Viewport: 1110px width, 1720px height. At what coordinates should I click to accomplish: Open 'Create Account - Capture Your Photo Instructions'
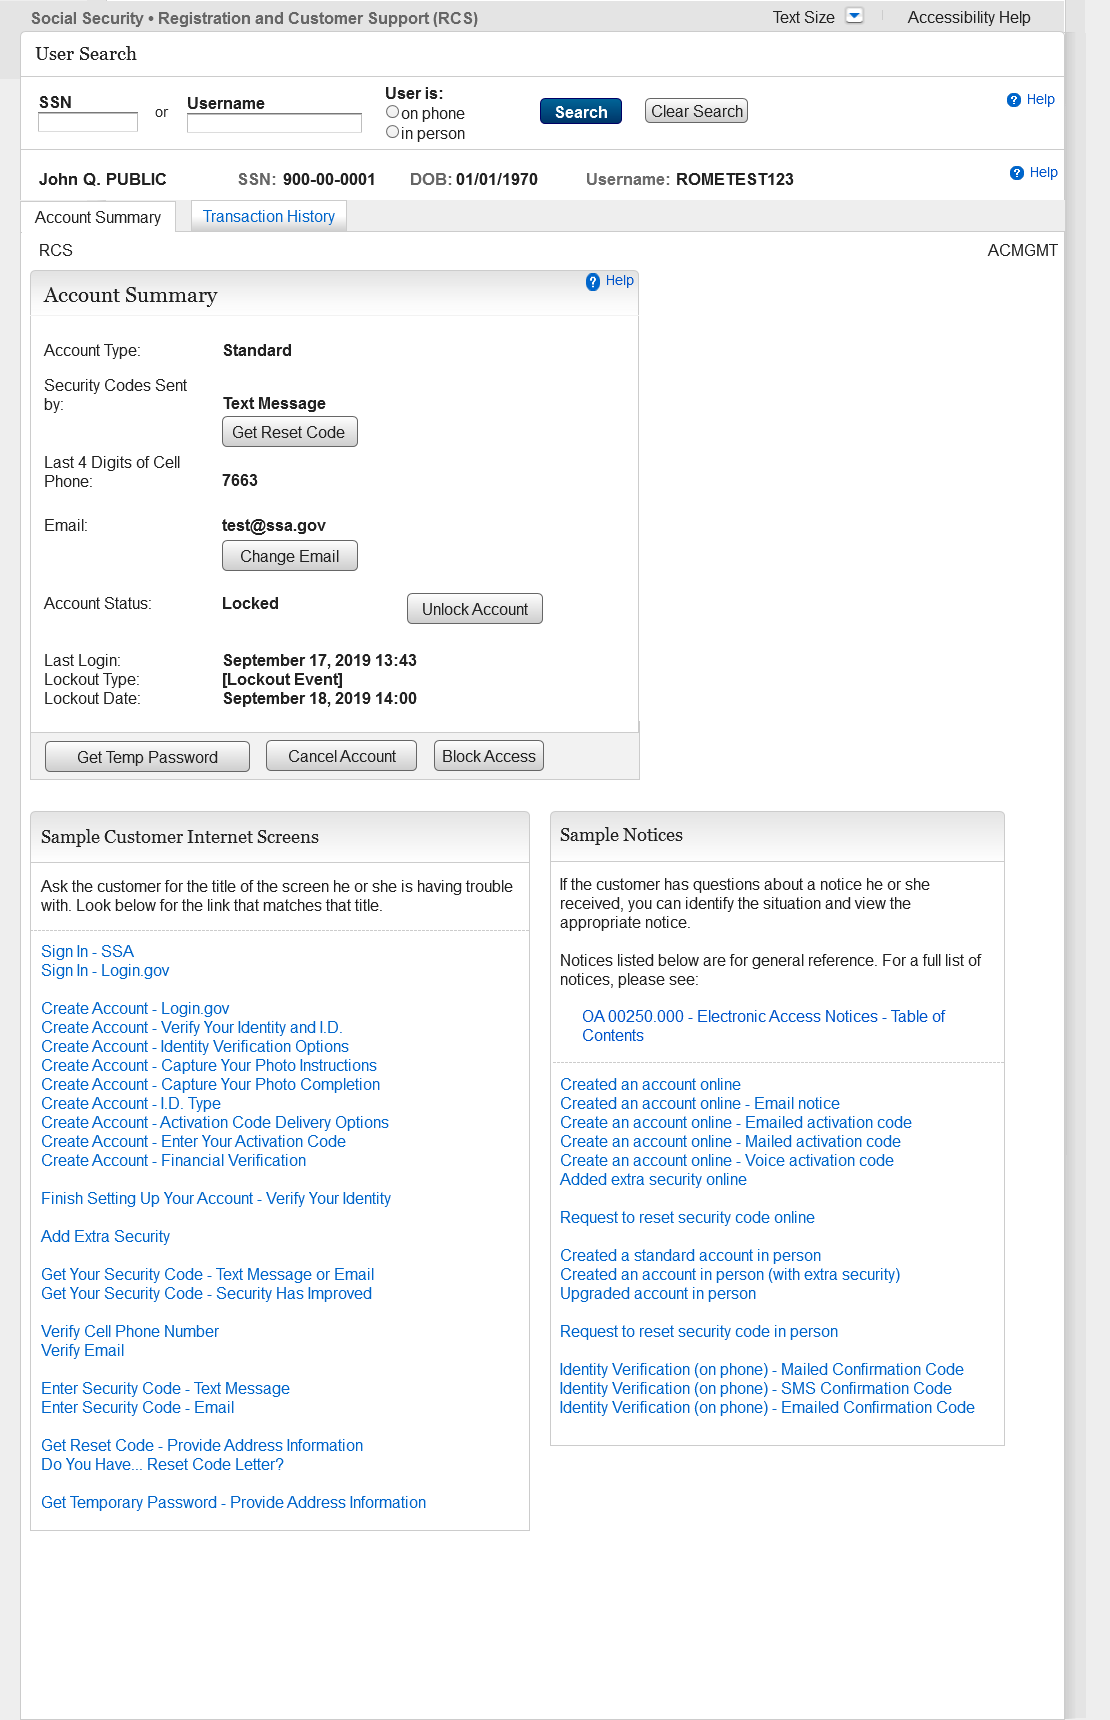tap(209, 1065)
